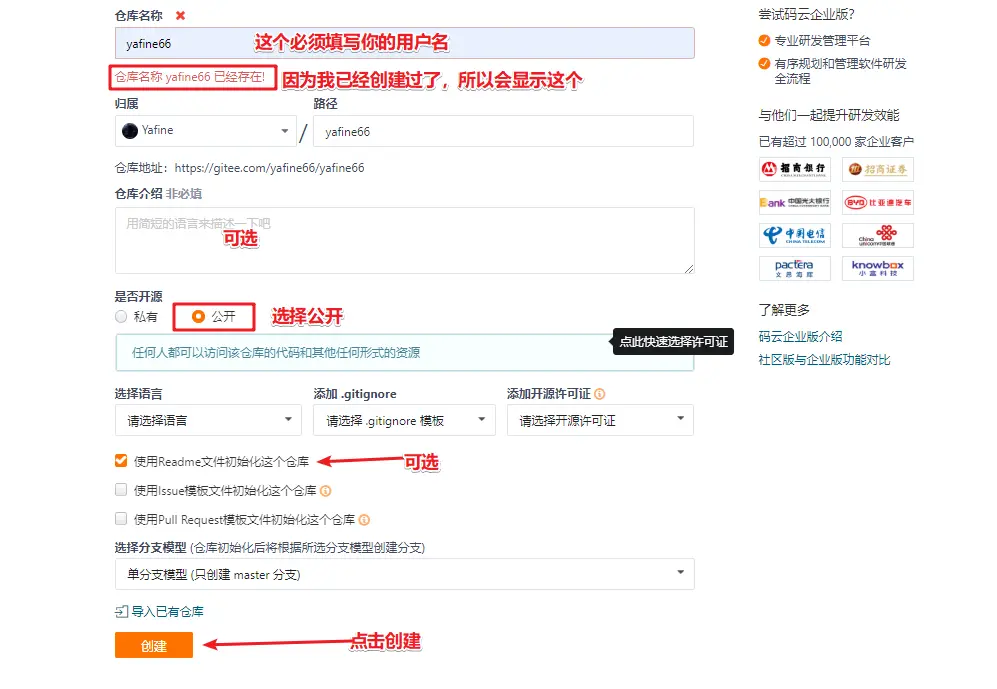The width and height of the screenshot is (997, 689).
Task: Select the 私有 radio button
Action: [x=121, y=317]
